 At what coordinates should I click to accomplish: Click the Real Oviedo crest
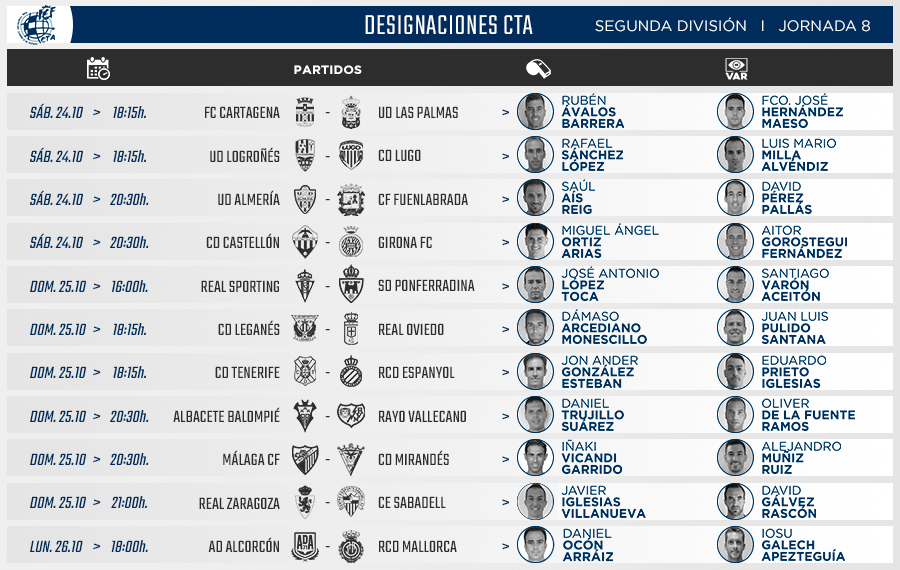pos(351,328)
